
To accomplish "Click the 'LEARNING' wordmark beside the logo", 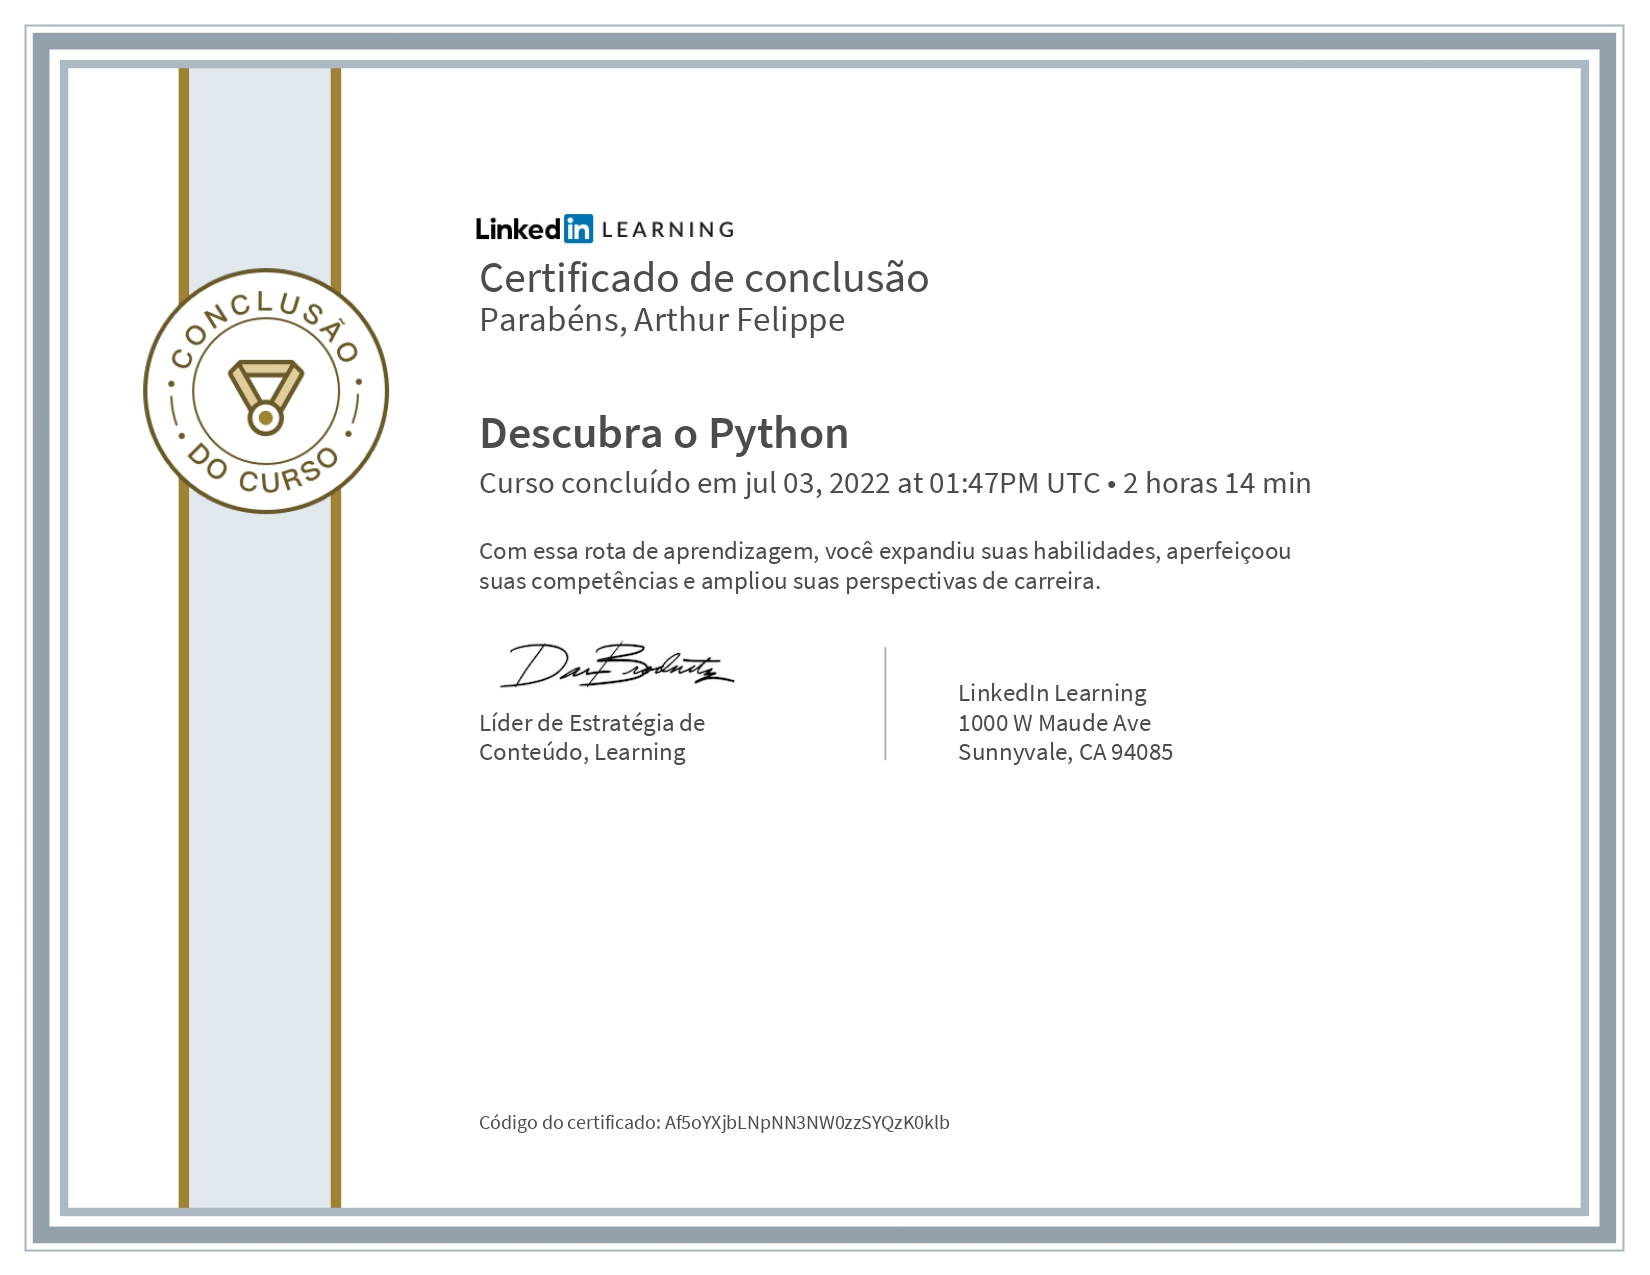I will (668, 230).
